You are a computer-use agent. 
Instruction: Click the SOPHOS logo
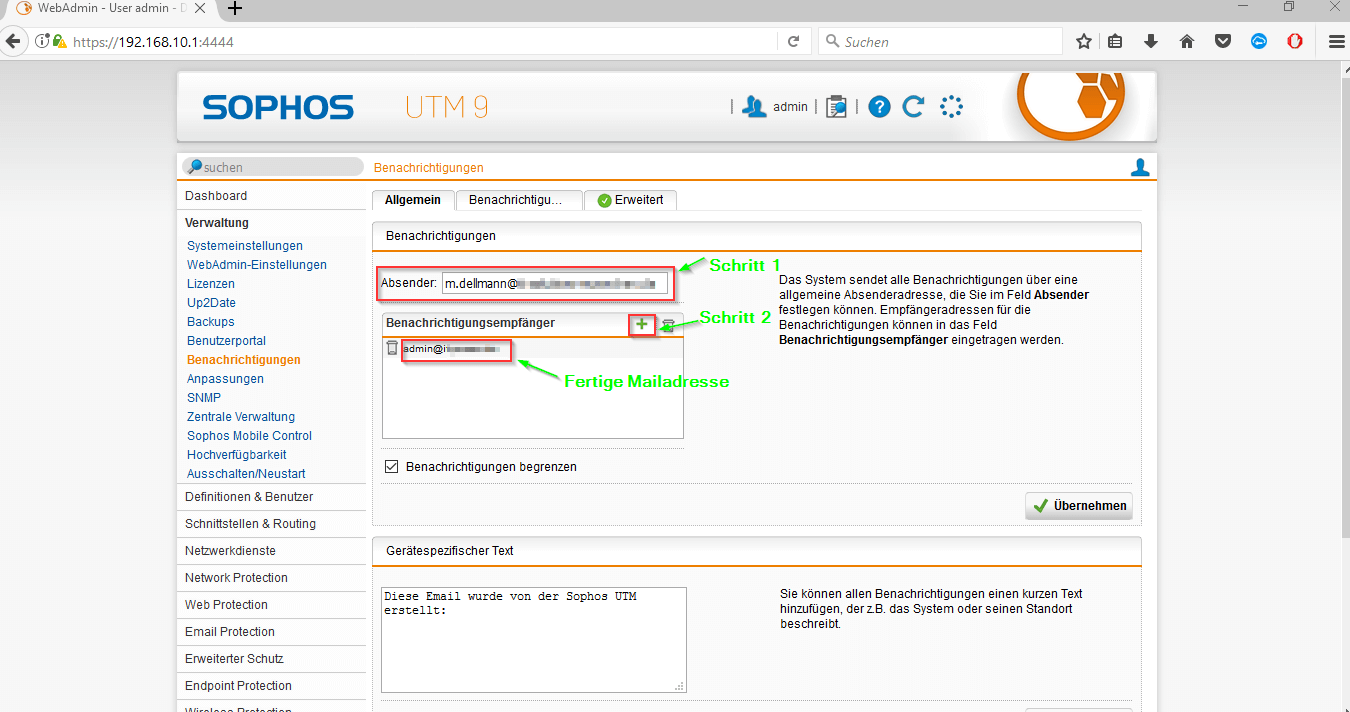coord(278,108)
